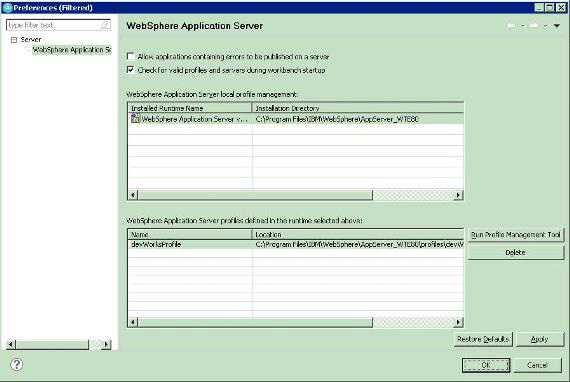Select the Server tree item
570x382 pixels.
(31, 39)
